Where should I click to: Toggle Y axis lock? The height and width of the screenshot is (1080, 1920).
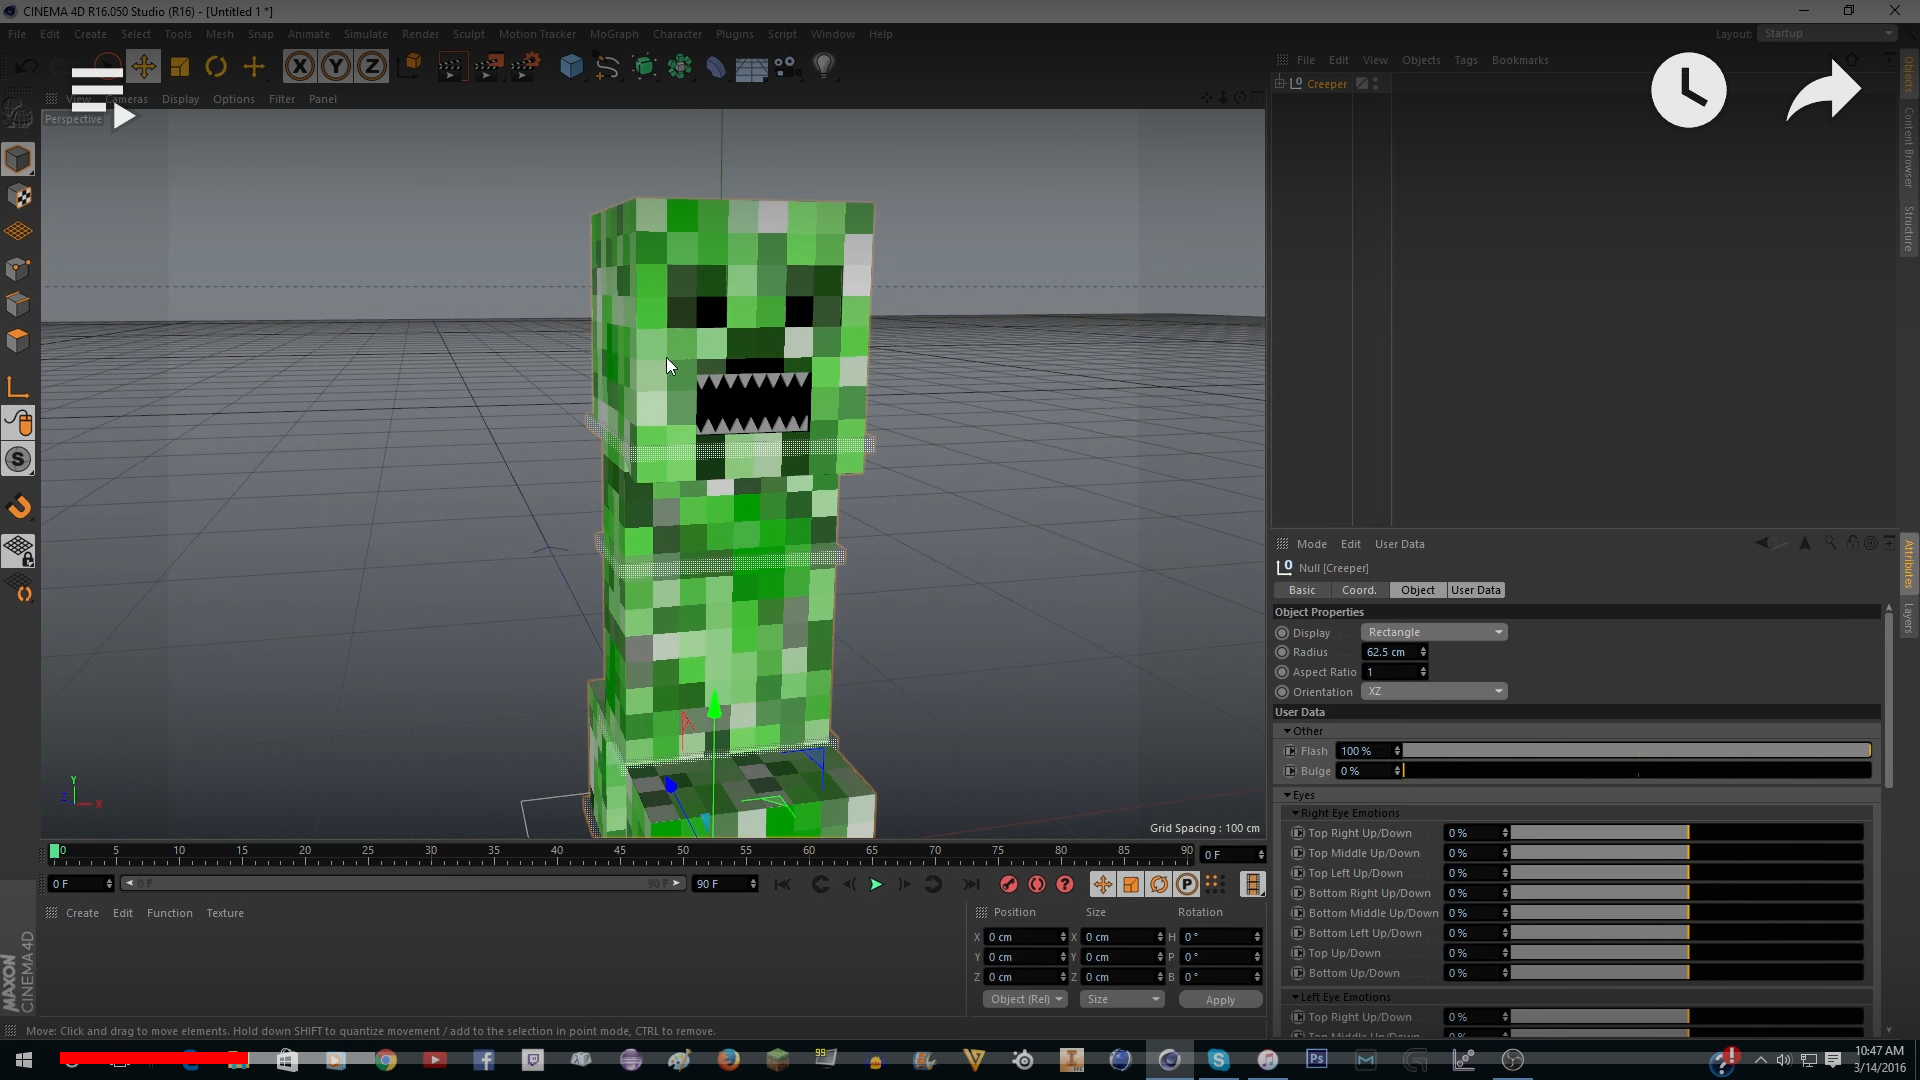[336, 67]
